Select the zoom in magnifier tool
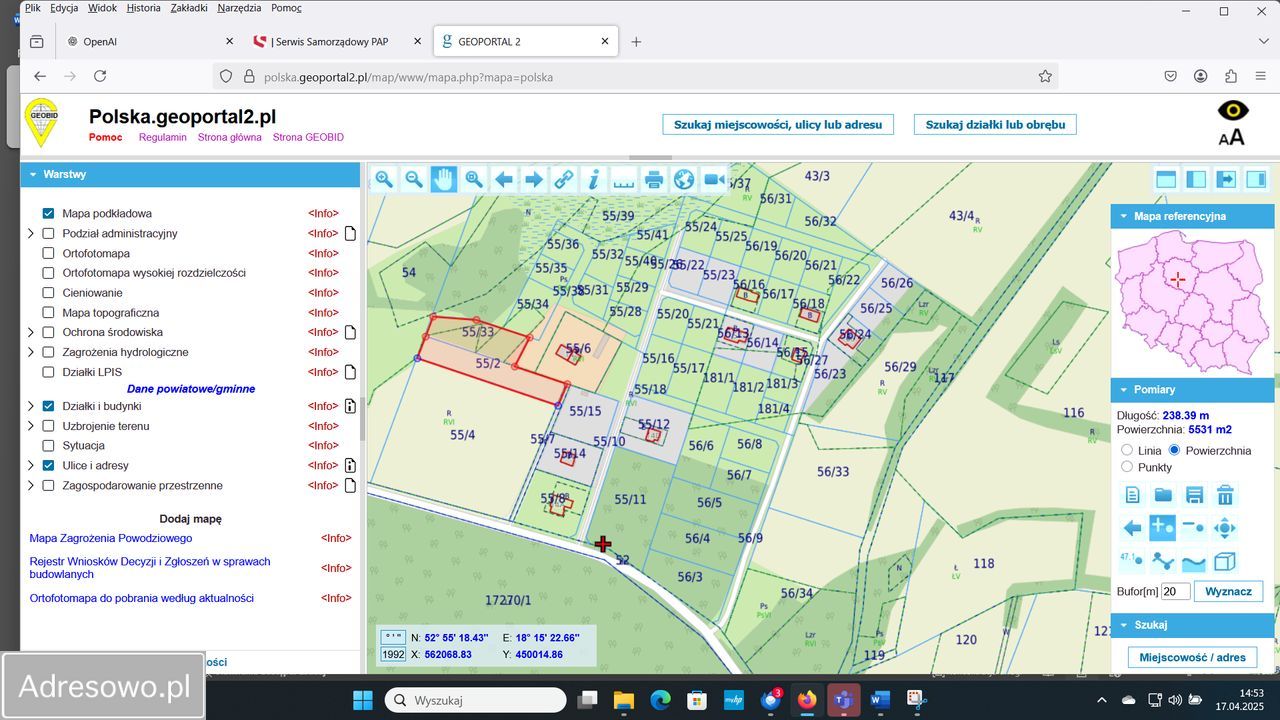1280x720 pixels. click(x=384, y=179)
